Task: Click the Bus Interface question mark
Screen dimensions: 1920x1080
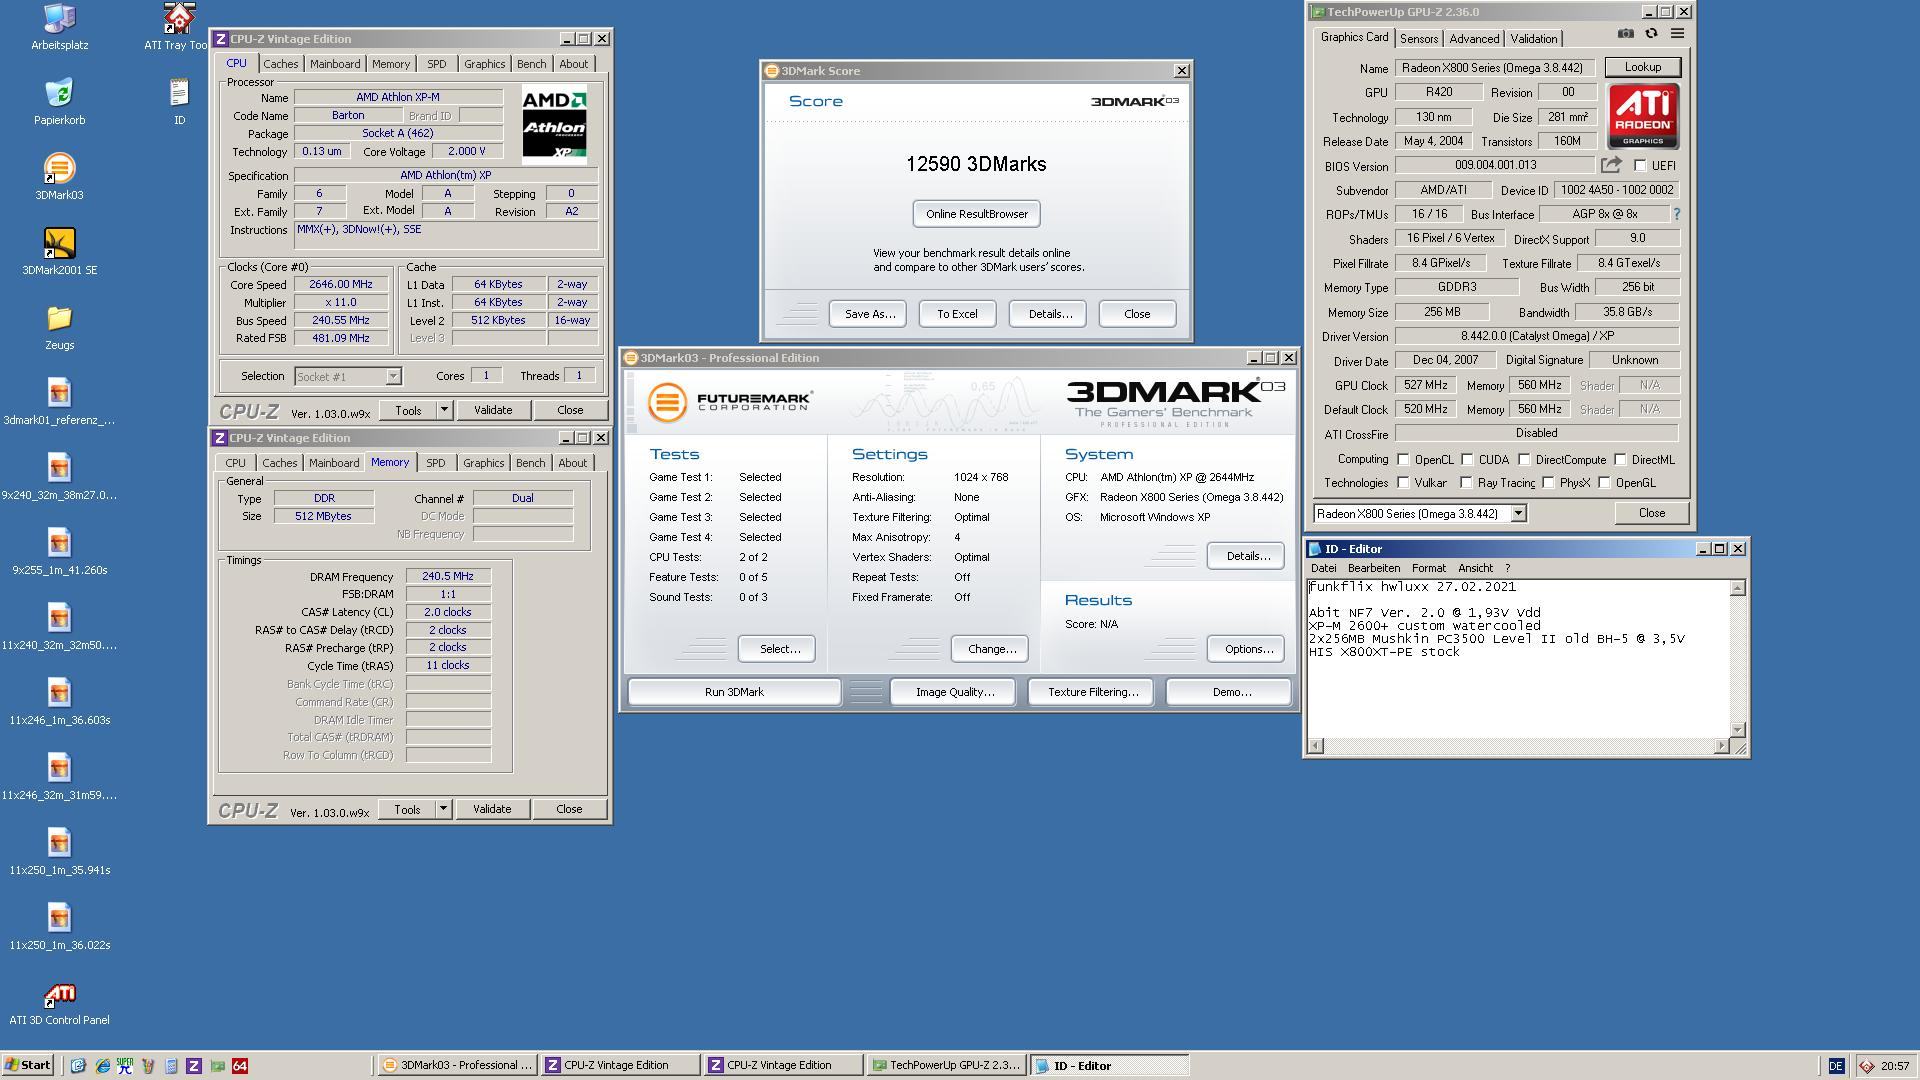Action: click(x=1677, y=214)
